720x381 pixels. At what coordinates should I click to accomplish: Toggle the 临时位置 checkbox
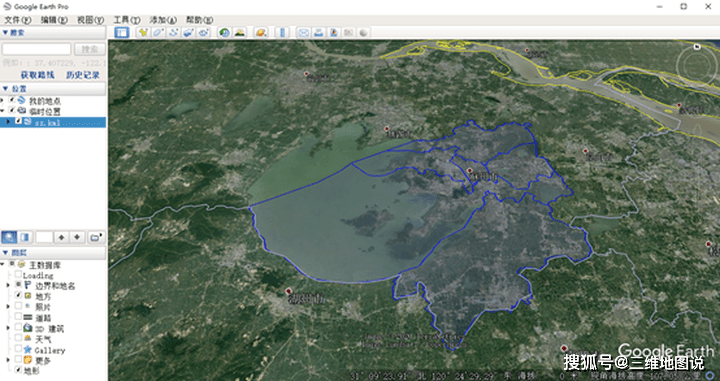[x=12, y=111]
